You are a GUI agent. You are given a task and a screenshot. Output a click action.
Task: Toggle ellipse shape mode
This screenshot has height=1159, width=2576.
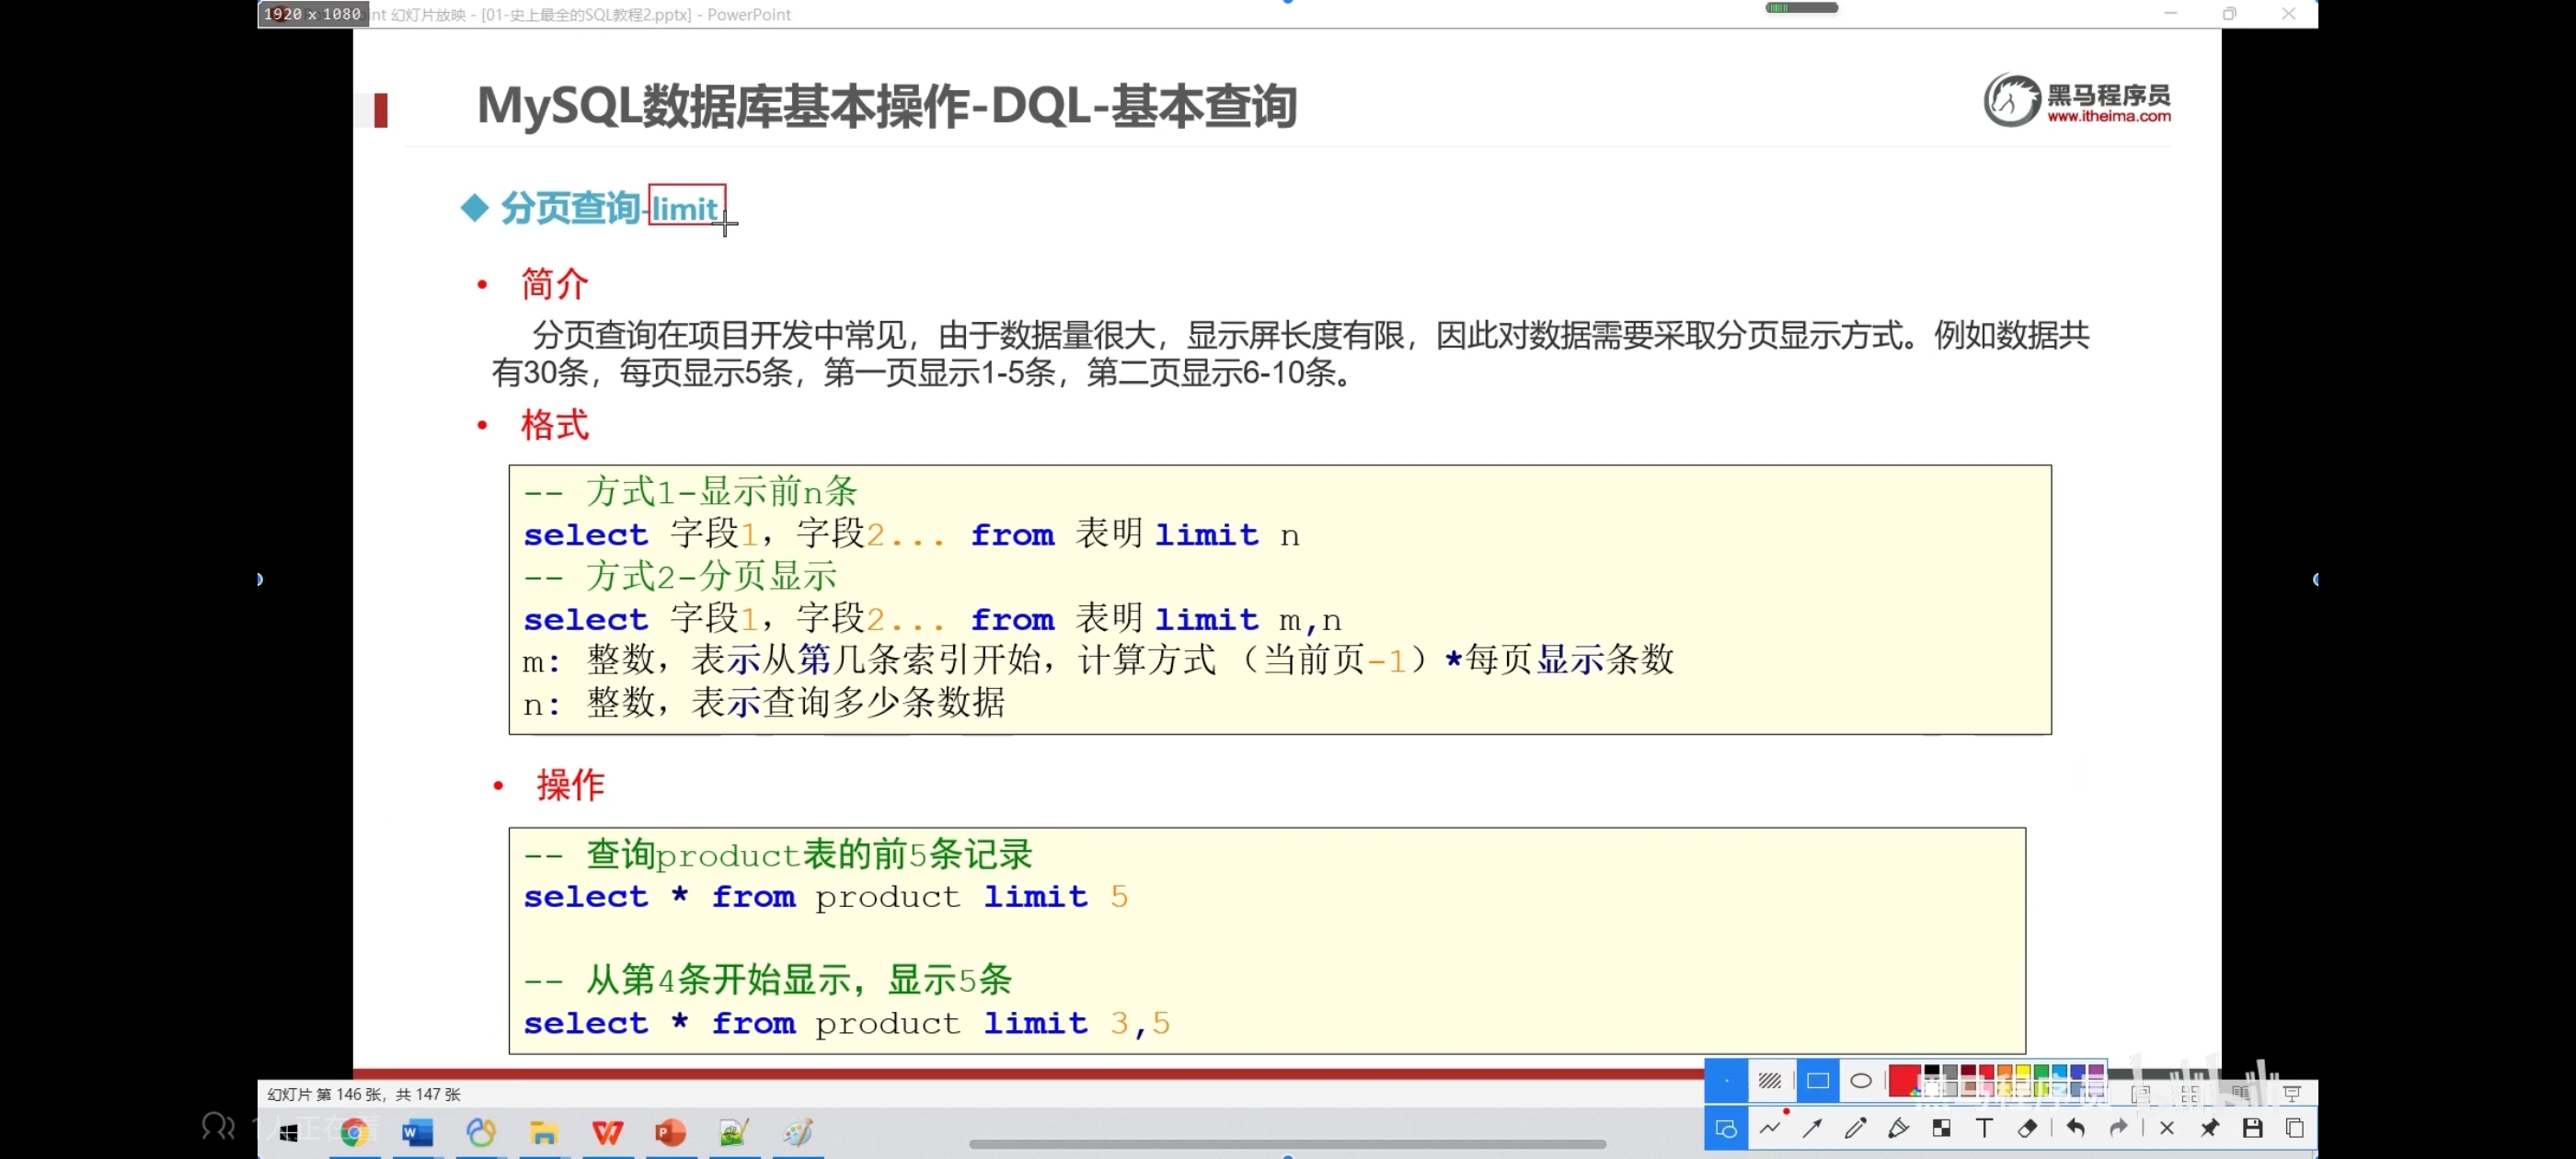coord(1861,1081)
